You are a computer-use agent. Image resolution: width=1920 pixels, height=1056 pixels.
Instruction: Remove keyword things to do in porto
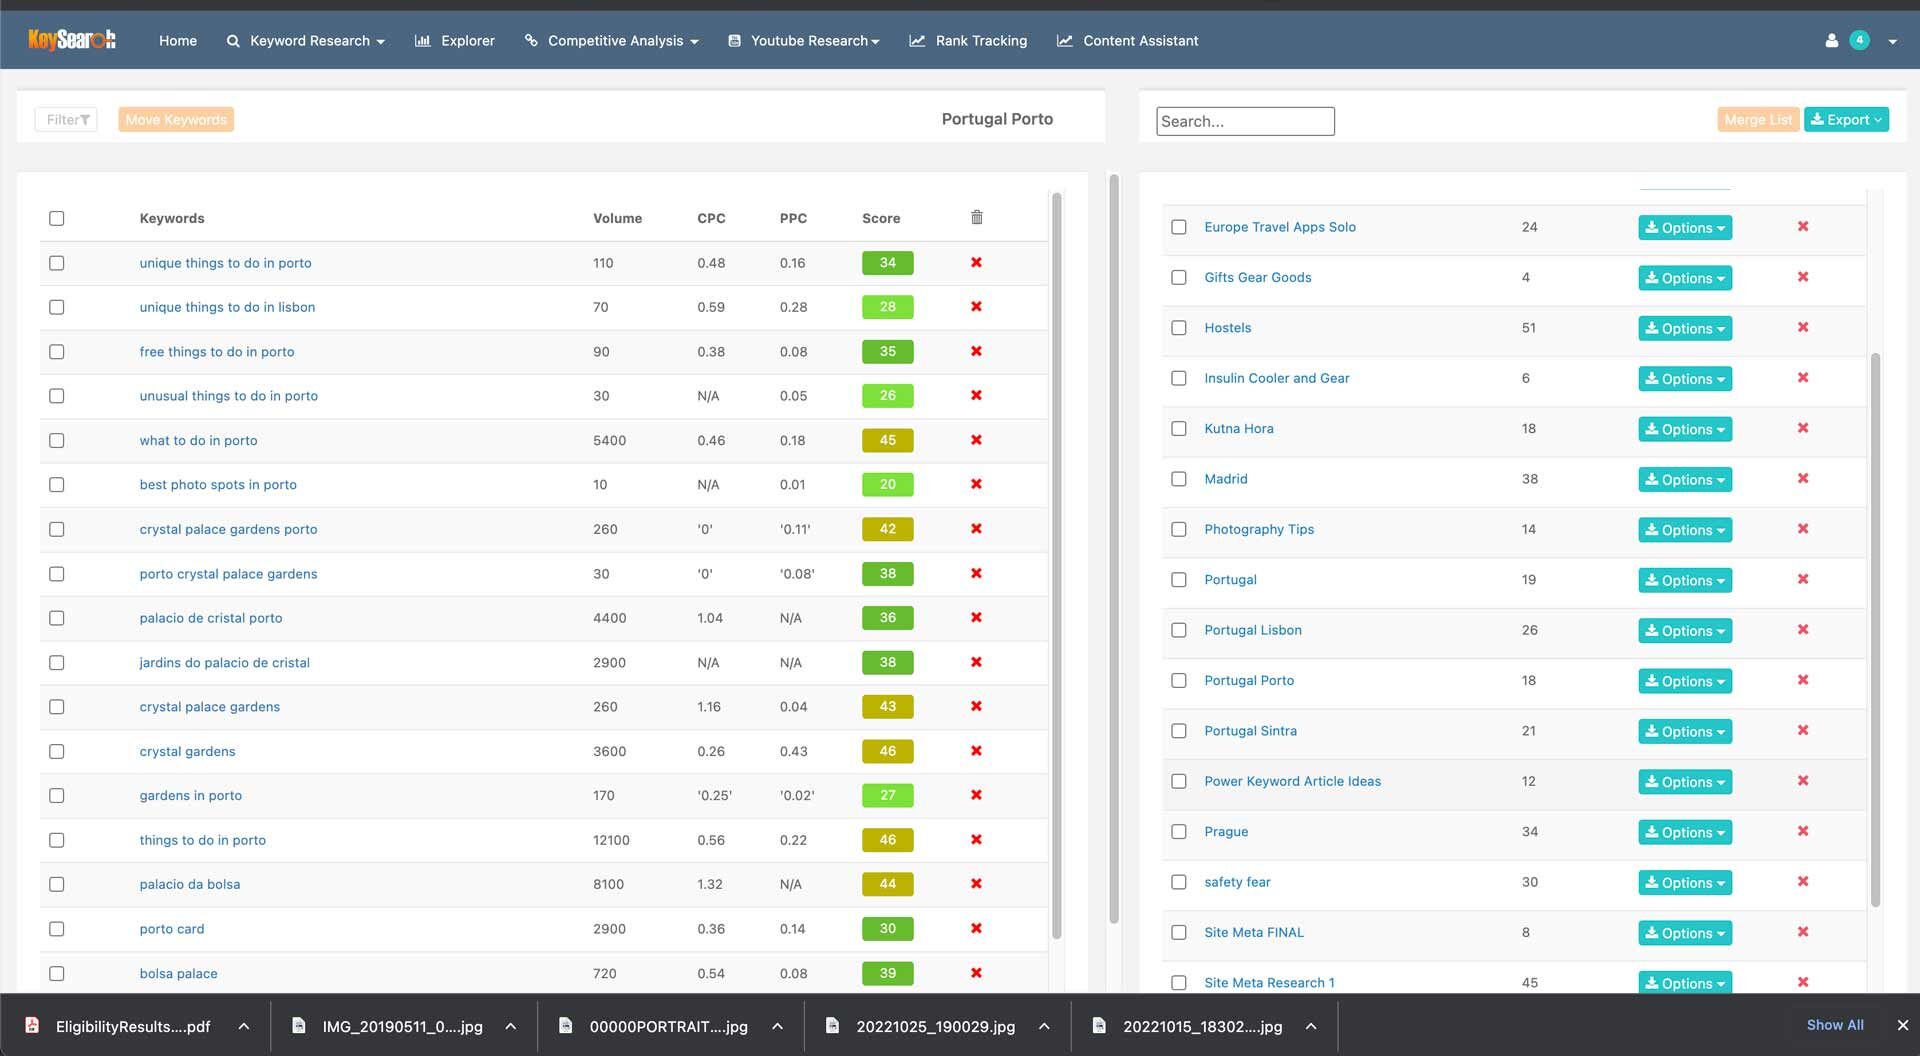[x=976, y=839]
